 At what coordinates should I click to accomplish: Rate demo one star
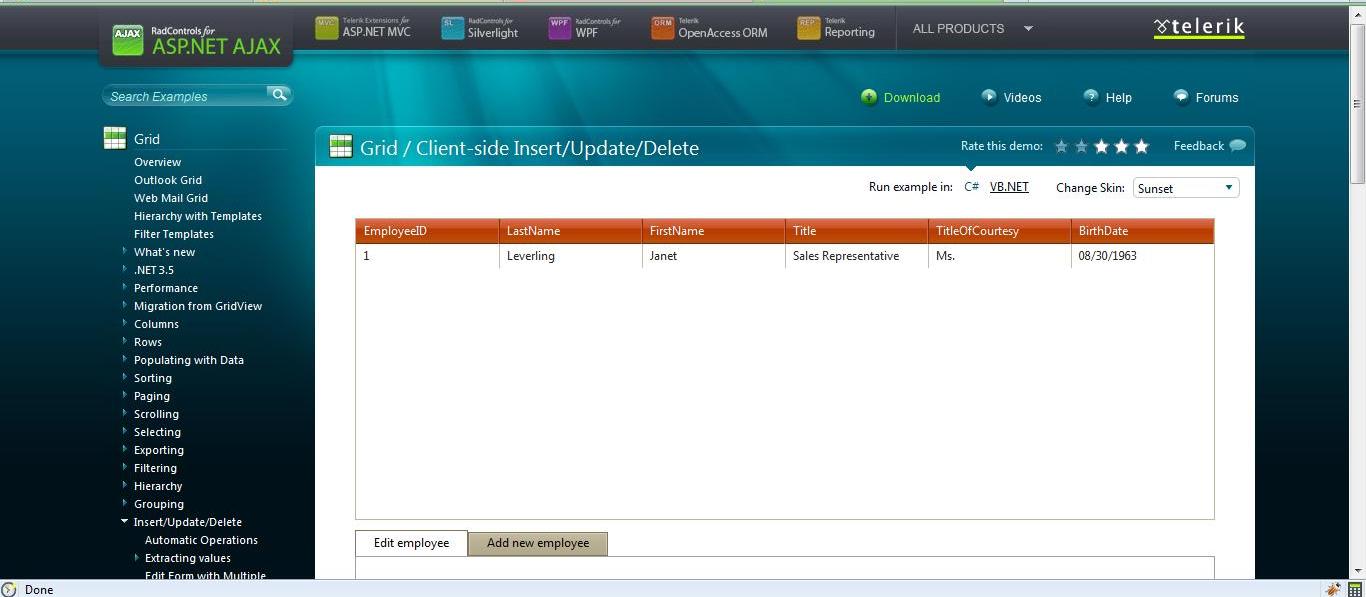point(1061,146)
